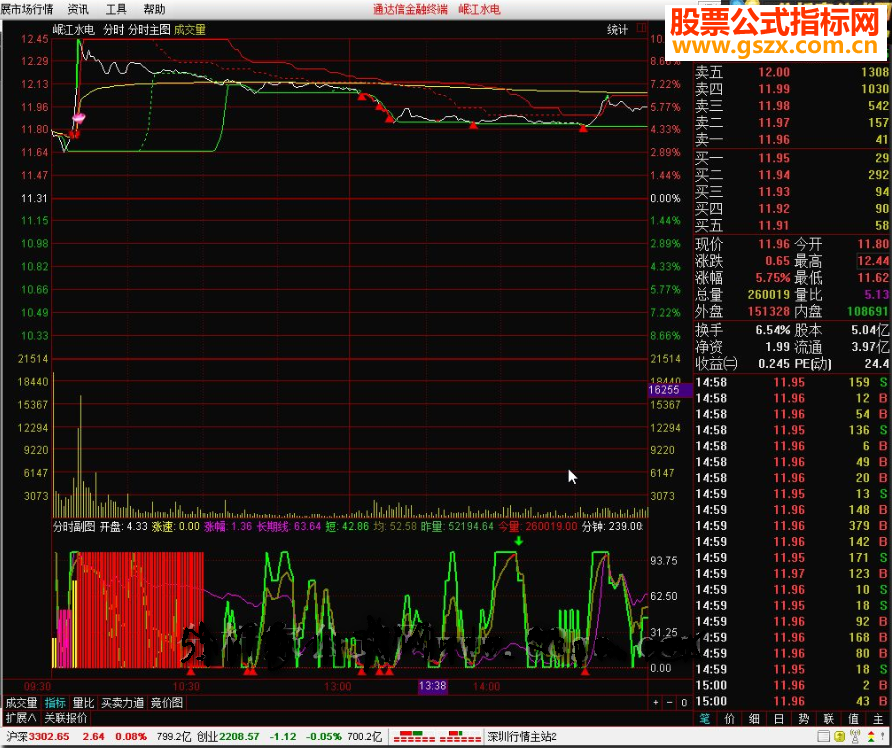Click 沪深 index value 3302.65
892x748 pixels.
[49, 737]
